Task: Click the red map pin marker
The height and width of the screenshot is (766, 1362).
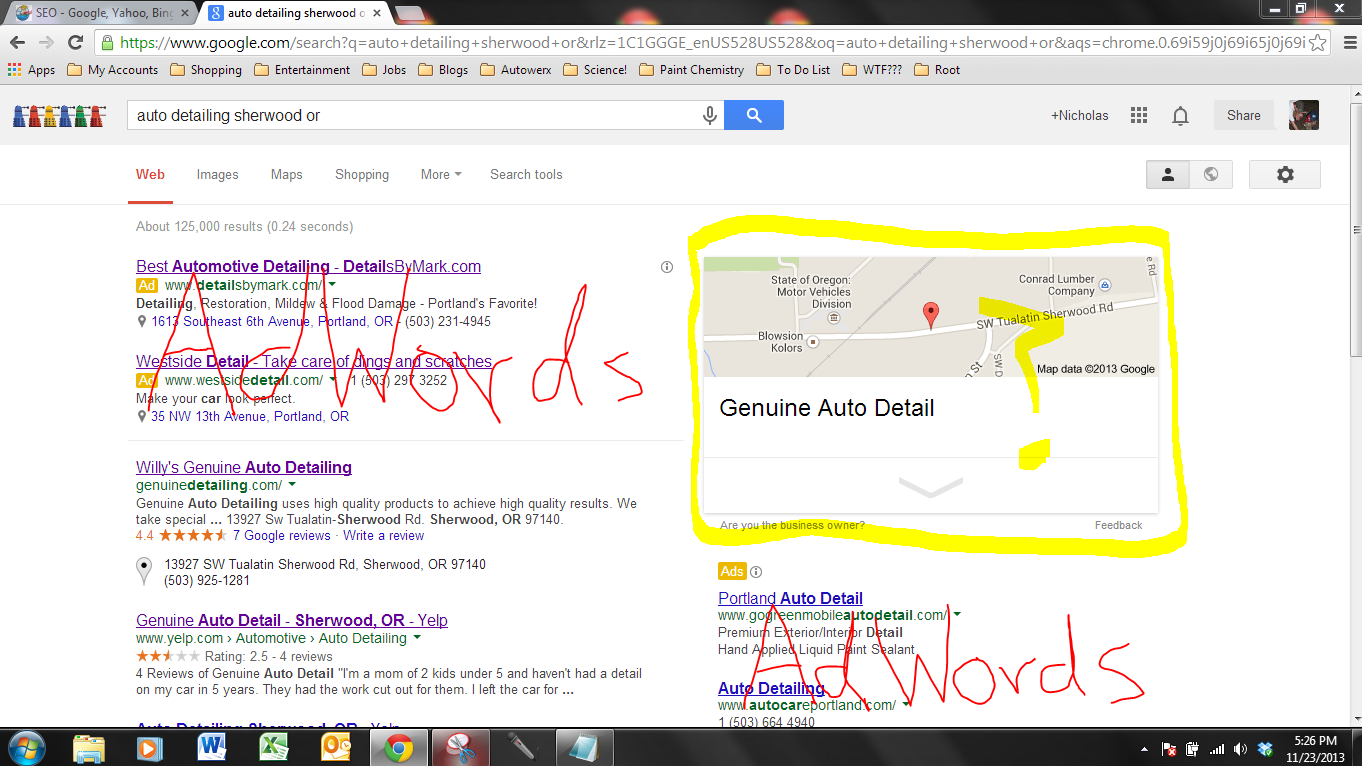Action: click(x=930, y=315)
